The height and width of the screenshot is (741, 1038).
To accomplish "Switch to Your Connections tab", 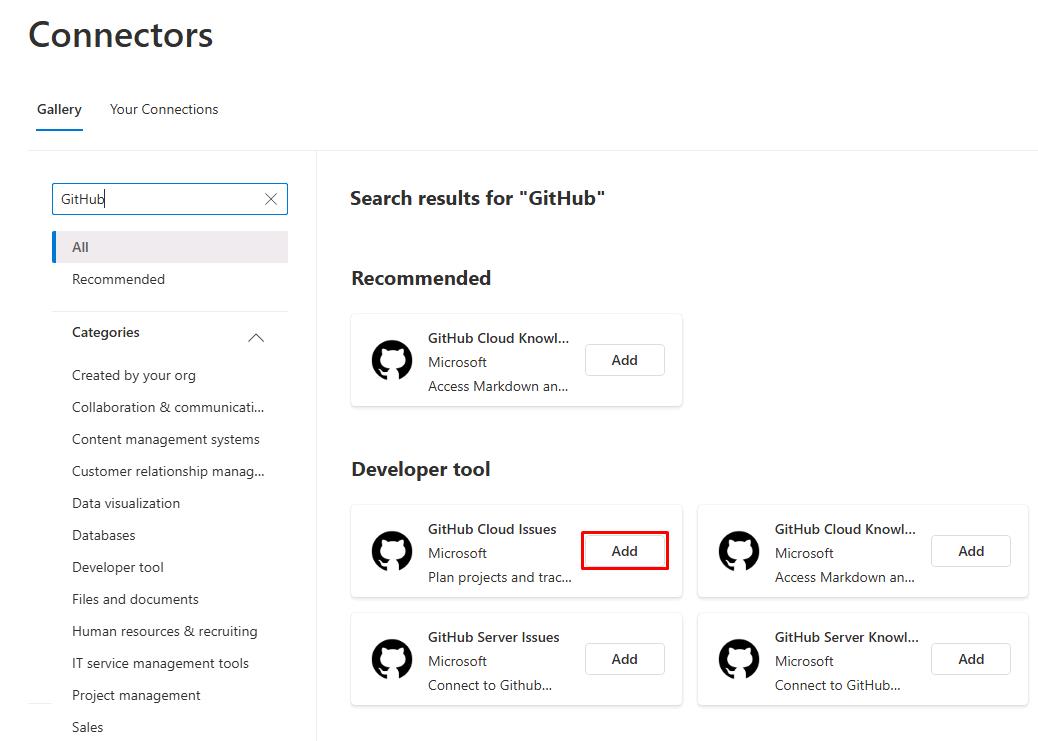I will click(x=164, y=109).
